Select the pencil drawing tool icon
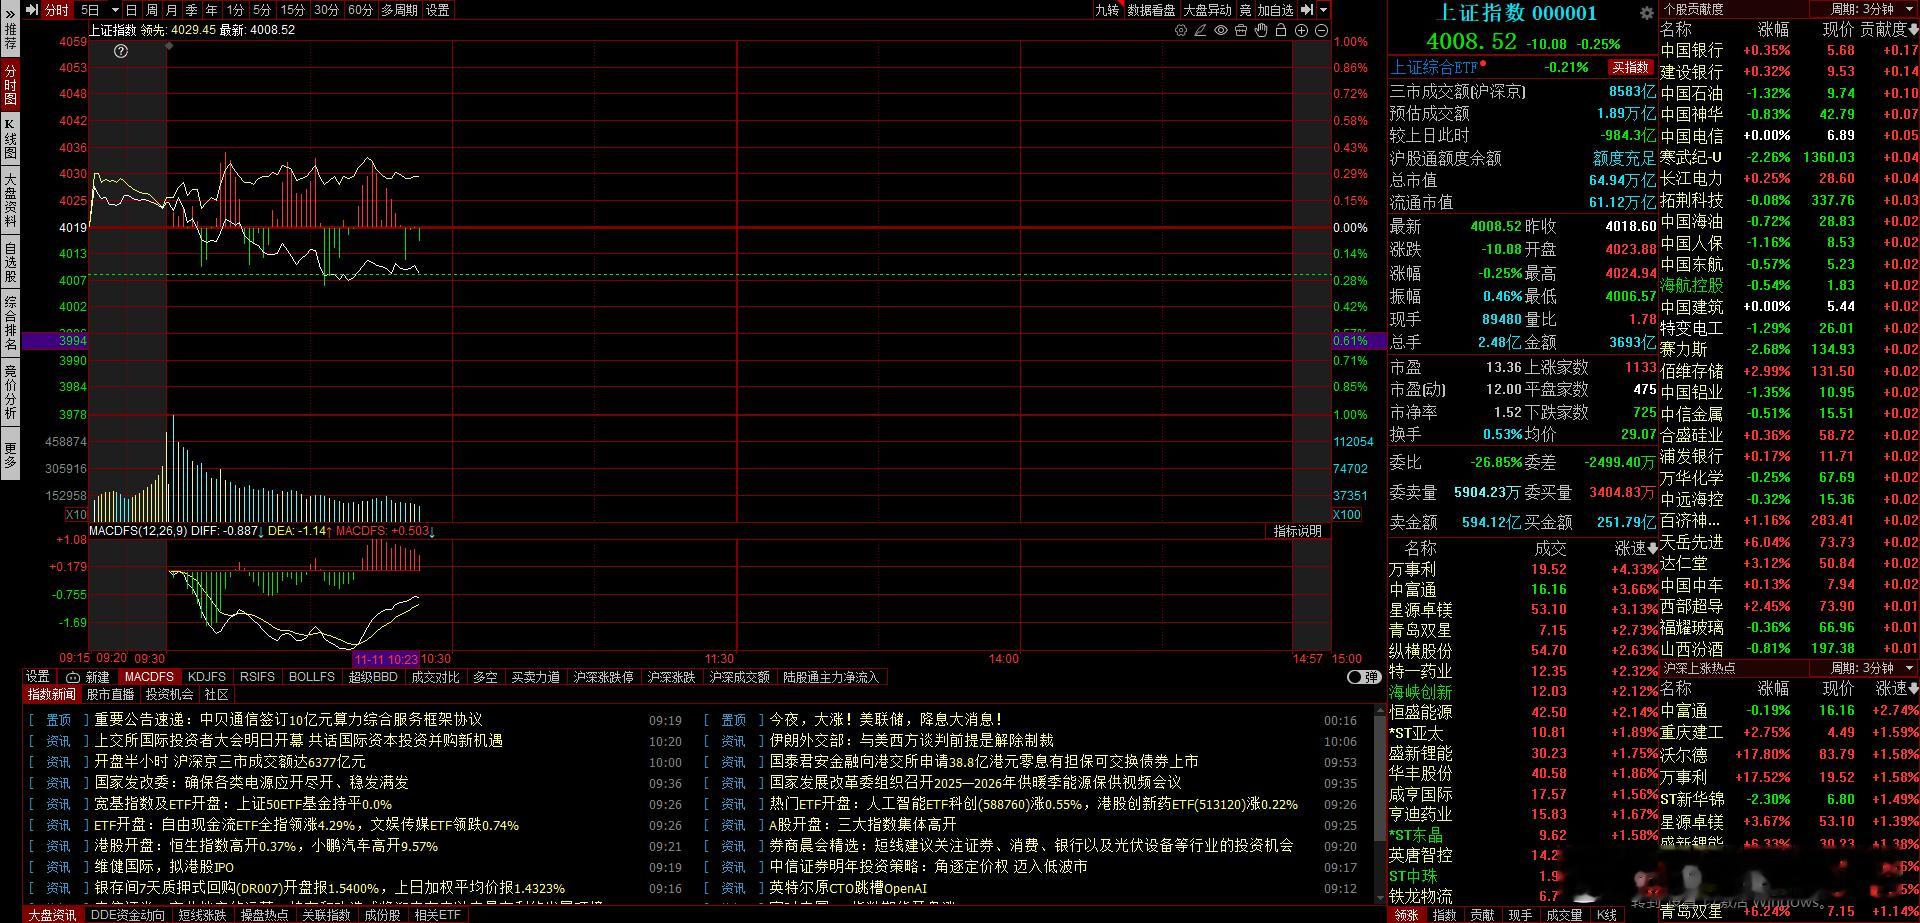 click(x=1201, y=31)
